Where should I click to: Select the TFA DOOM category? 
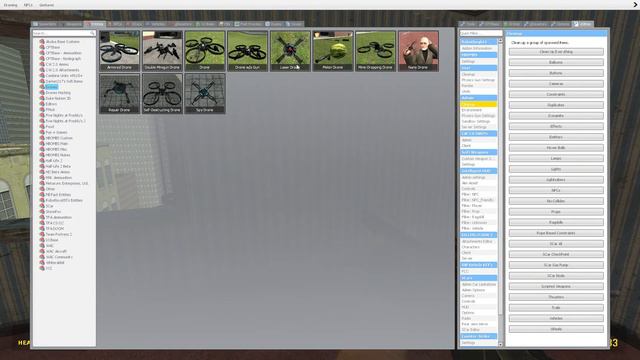[55, 229]
